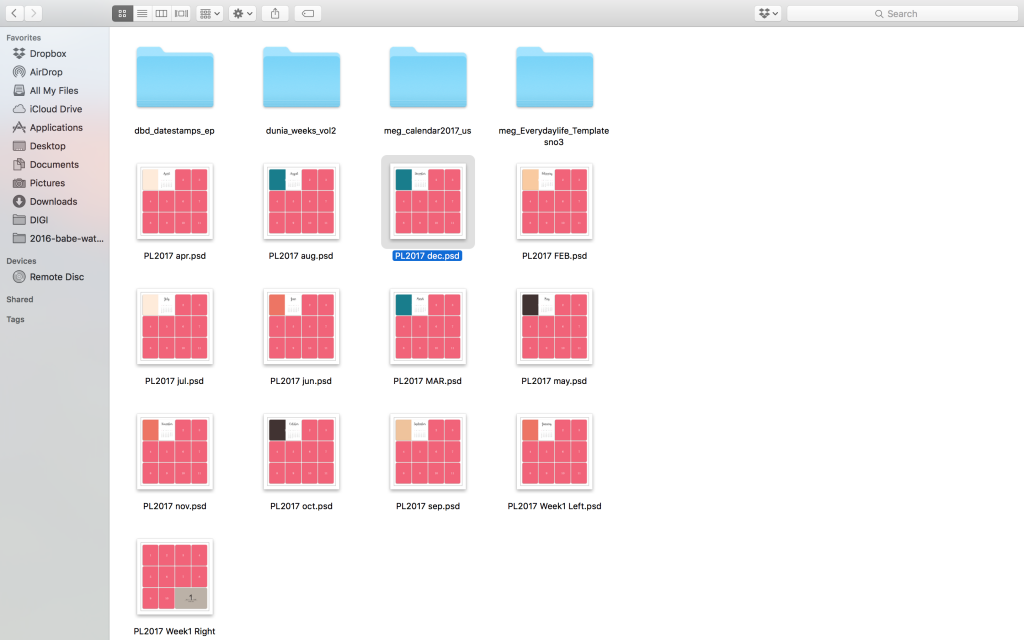The image size is (1024, 640).
Task: Click in the Search field
Action: tap(900, 13)
